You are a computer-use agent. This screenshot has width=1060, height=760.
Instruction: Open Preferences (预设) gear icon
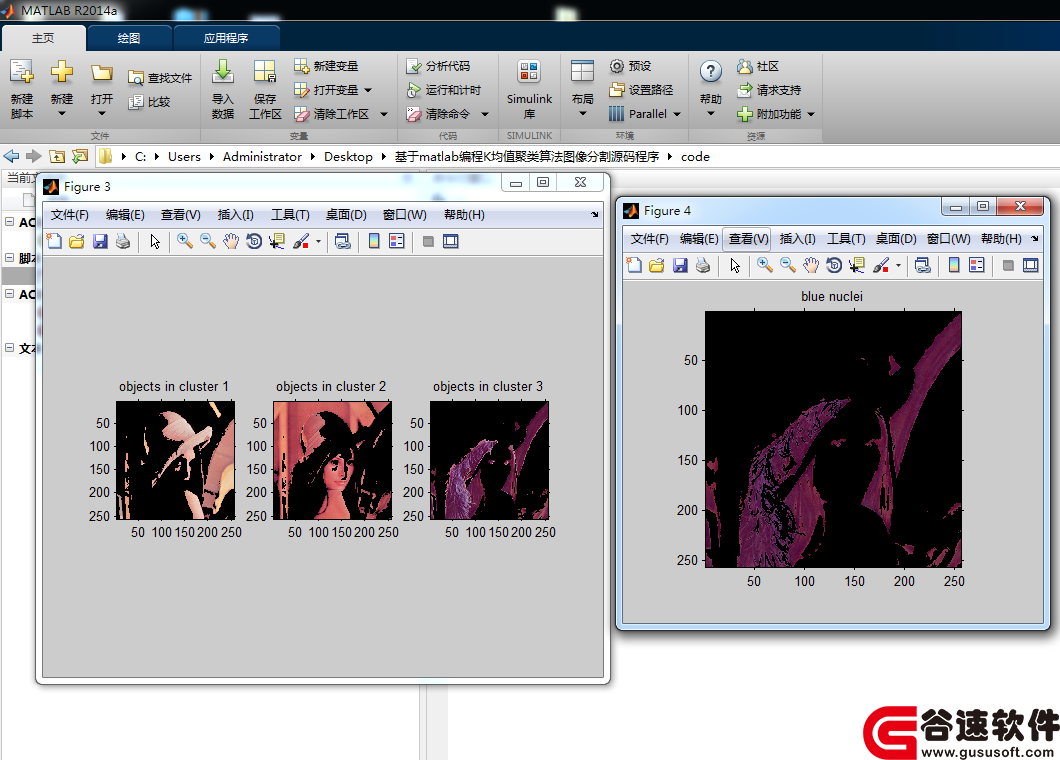(x=630, y=66)
